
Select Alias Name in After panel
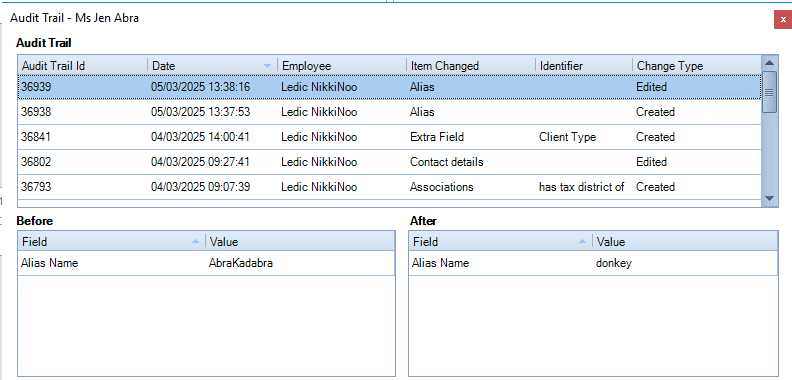(x=440, y=263)
